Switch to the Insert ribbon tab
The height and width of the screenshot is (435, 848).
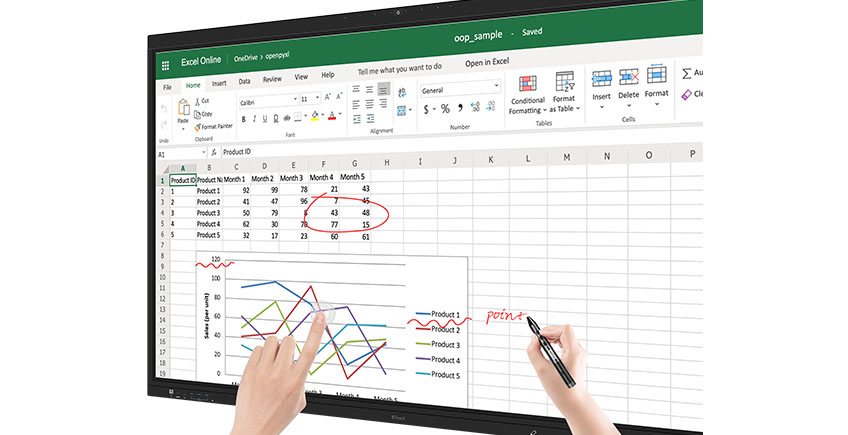[219, 83]
